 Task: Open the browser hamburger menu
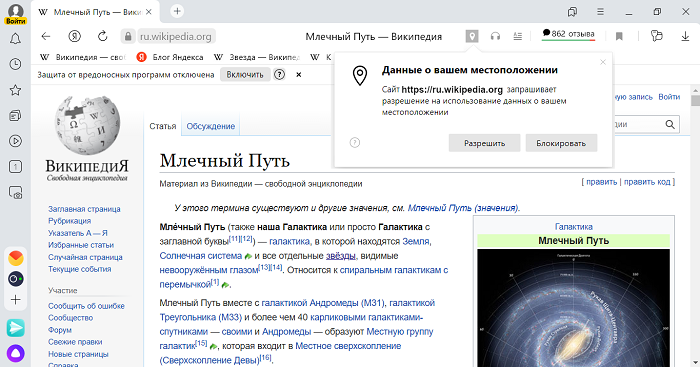(x=601, y=12)
